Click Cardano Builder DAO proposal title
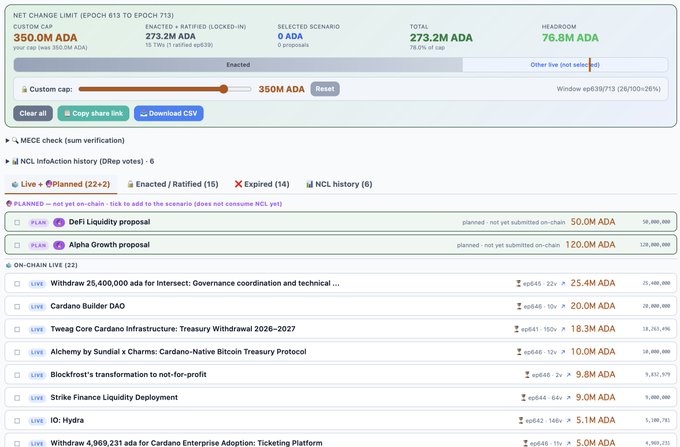The image size is (680, 447). click(88, 306)
